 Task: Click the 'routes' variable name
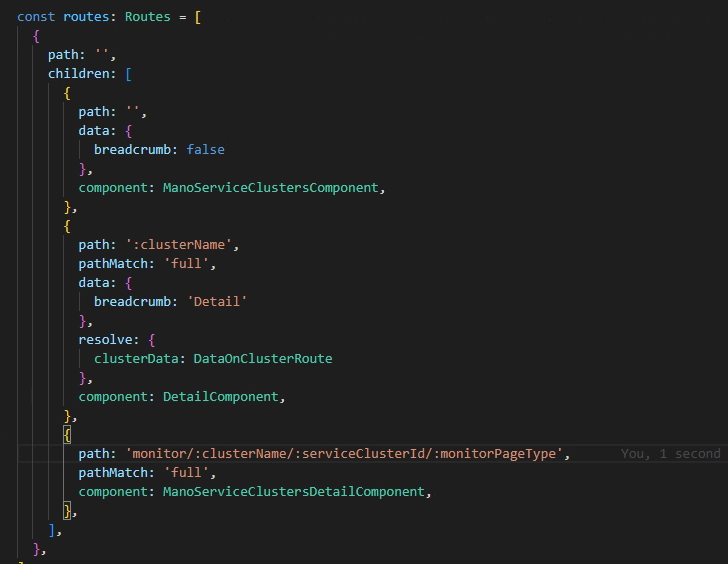(x=86, y=17)
